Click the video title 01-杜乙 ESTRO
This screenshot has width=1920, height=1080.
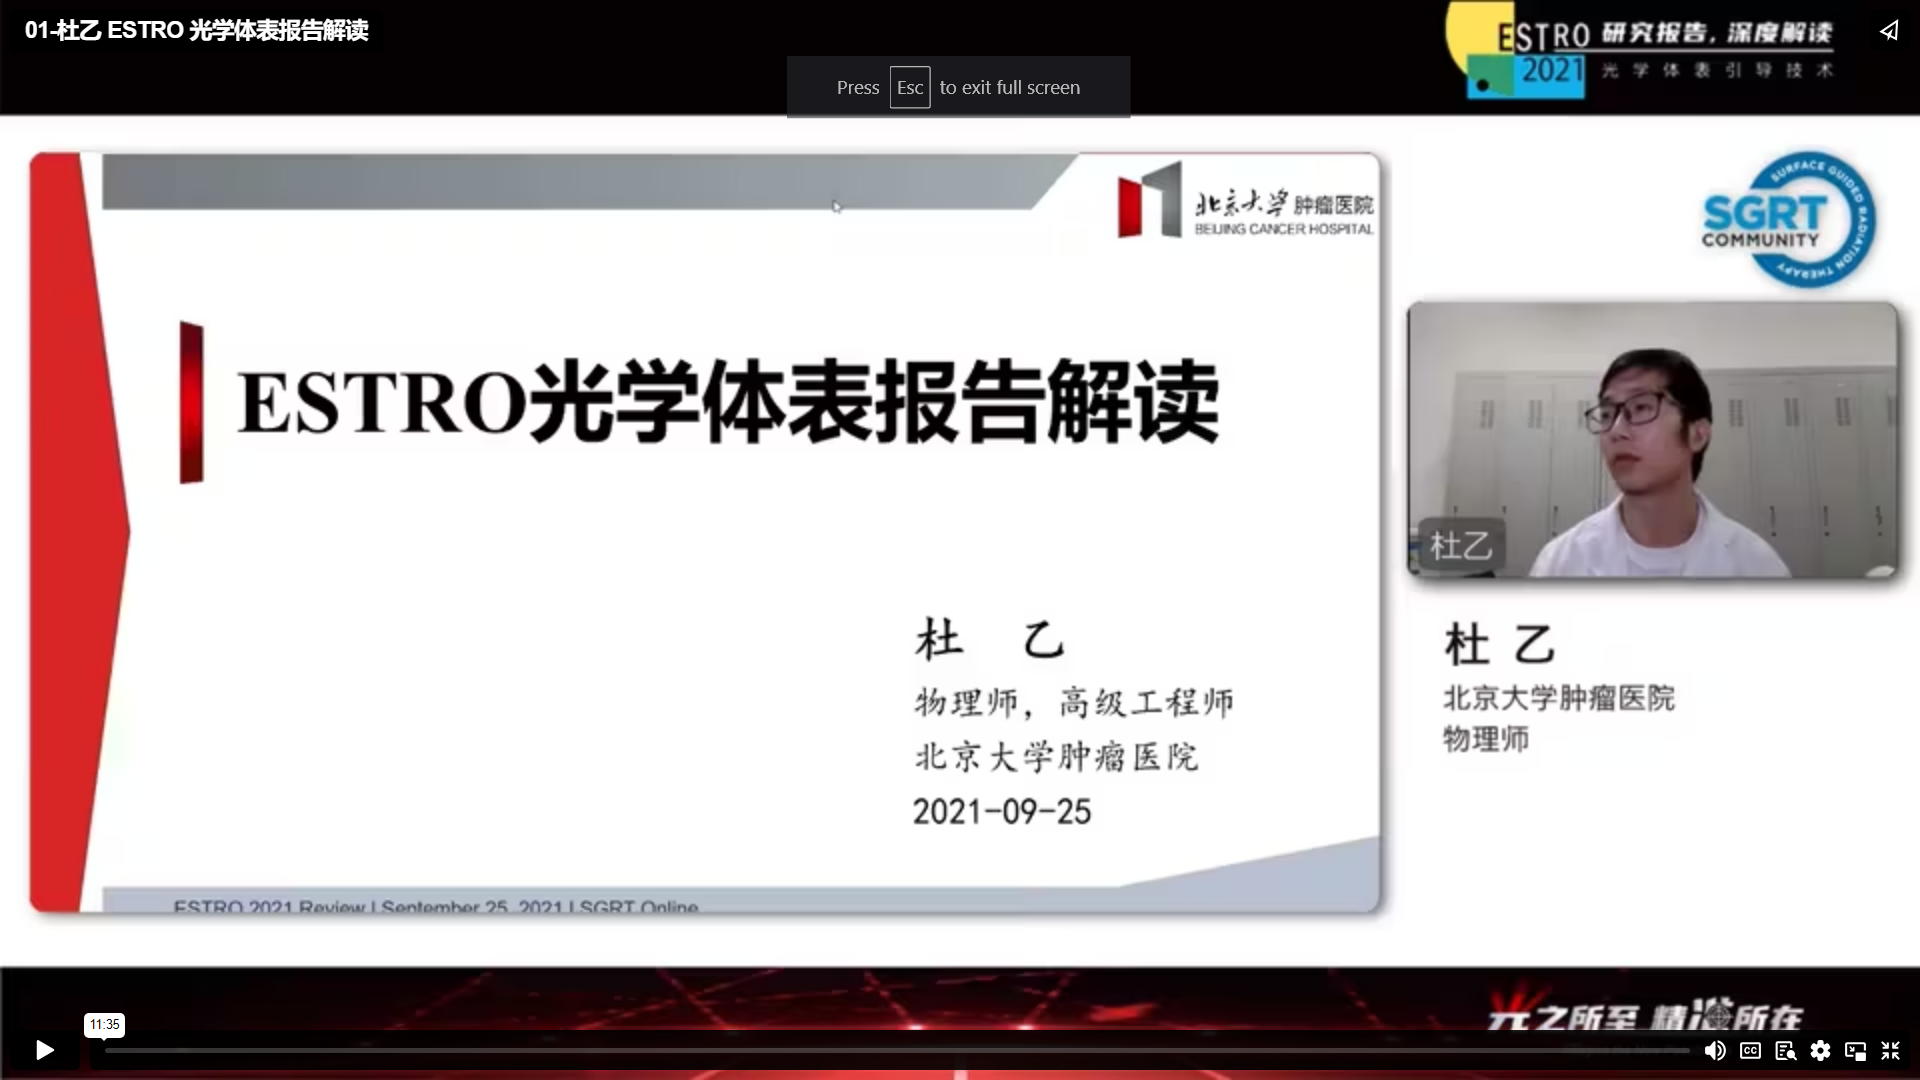(x=196, y=30)
